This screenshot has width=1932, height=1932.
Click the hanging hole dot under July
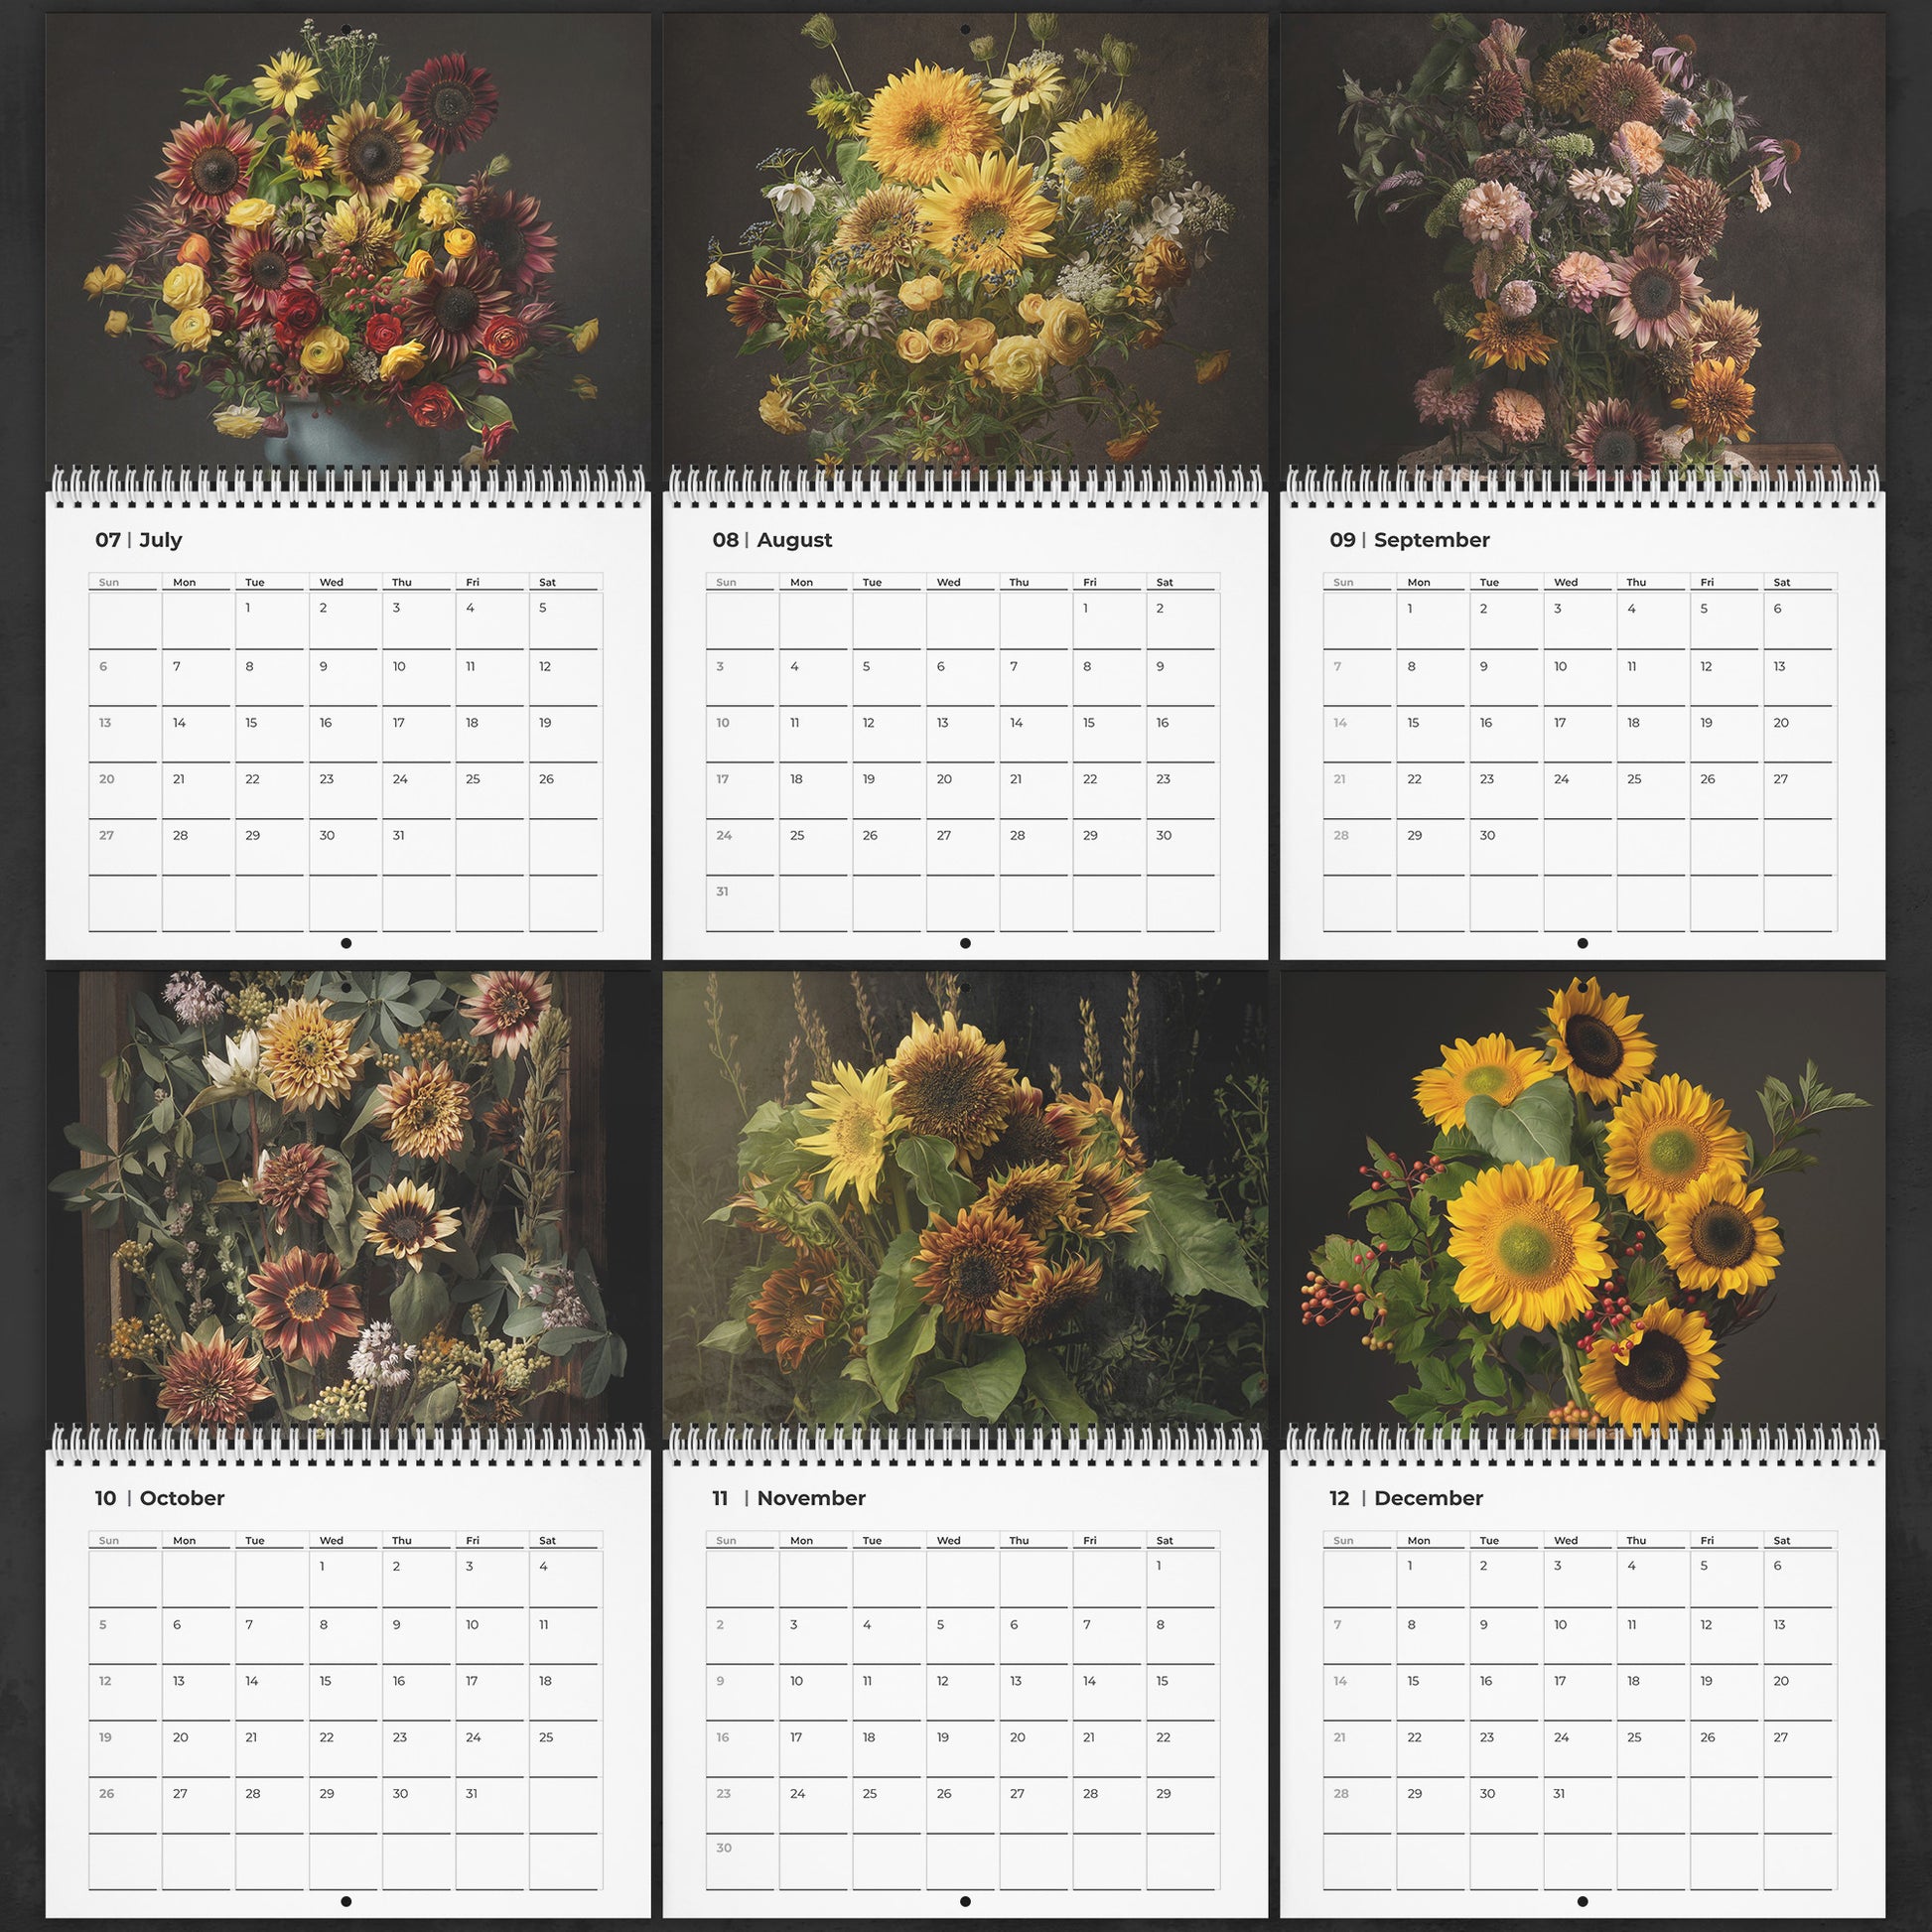346,943
